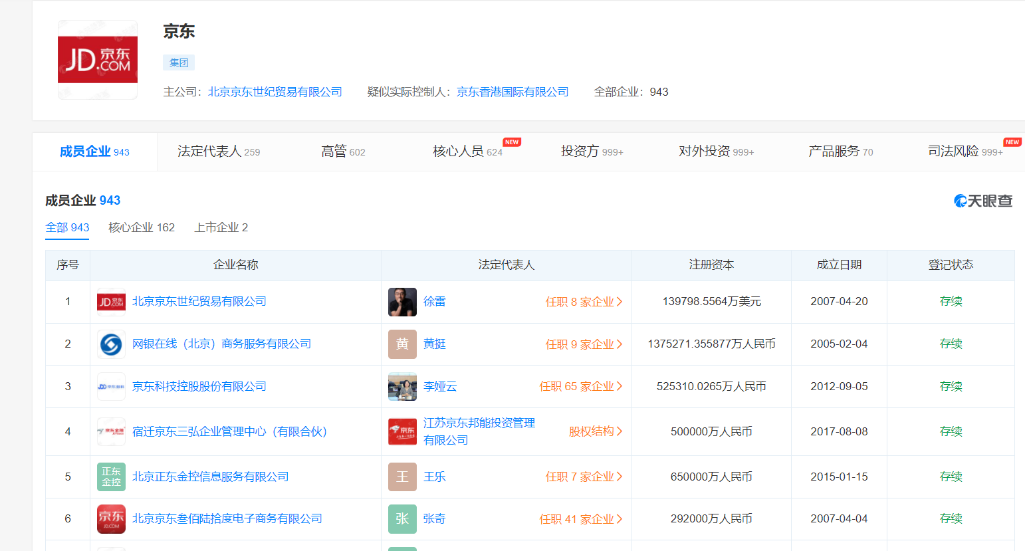Open legal representative 王乐 profile
The width and height of the screenshot is (1025, 551).
[434, 476]
